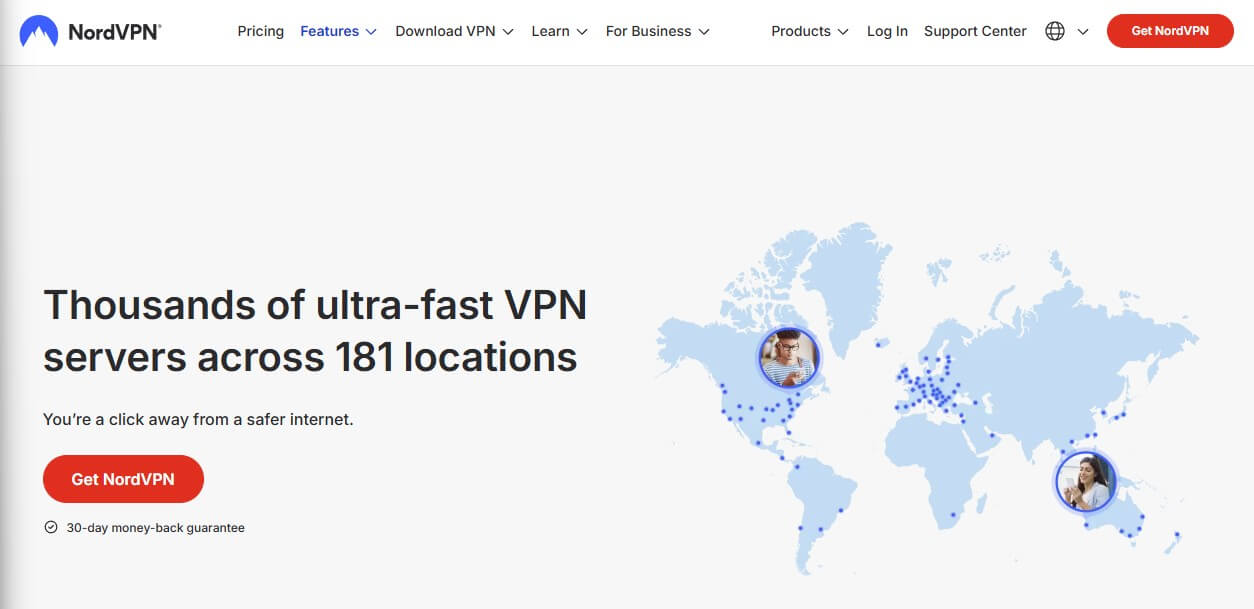The image size is (1254, 609).
Task: Open the globe language selector icon
Action: tap(1054, 31)
